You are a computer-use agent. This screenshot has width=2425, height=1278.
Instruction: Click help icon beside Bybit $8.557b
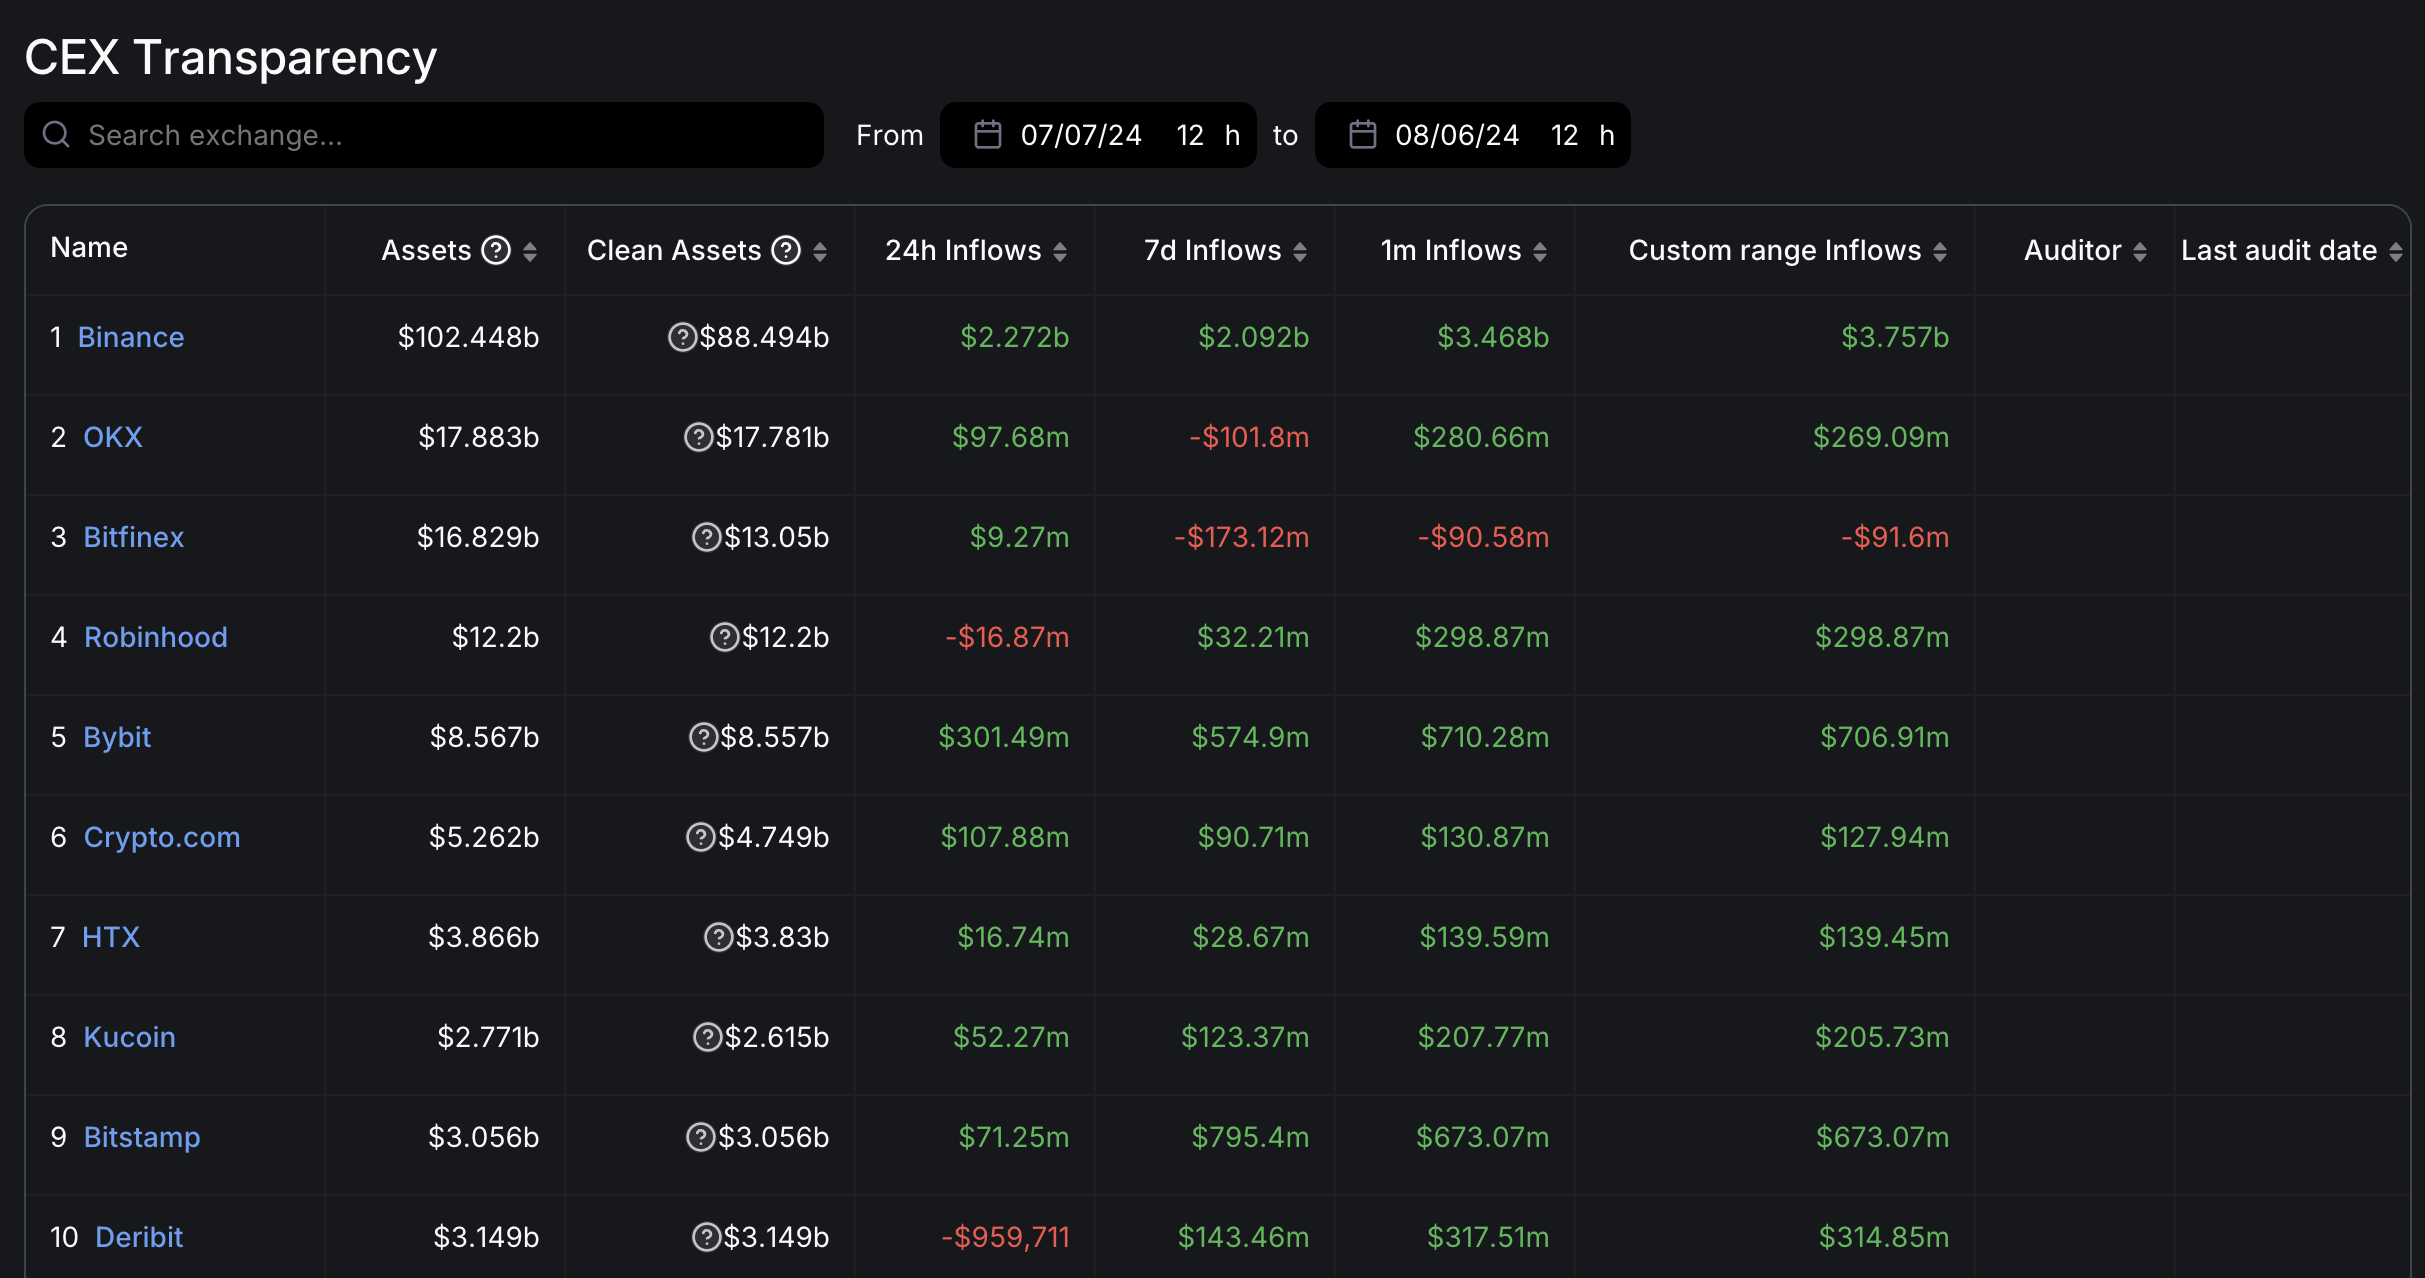tap(703, 737)
